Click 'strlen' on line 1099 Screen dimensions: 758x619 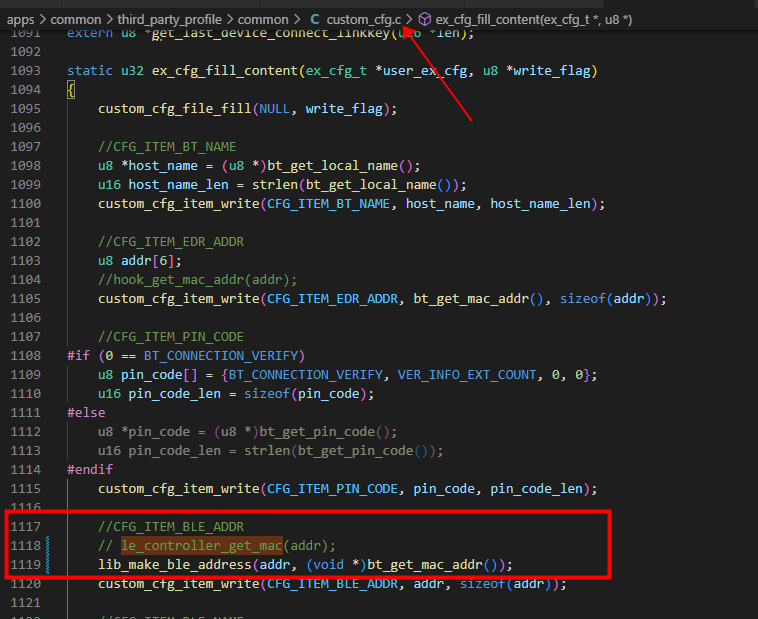(275, 185)
